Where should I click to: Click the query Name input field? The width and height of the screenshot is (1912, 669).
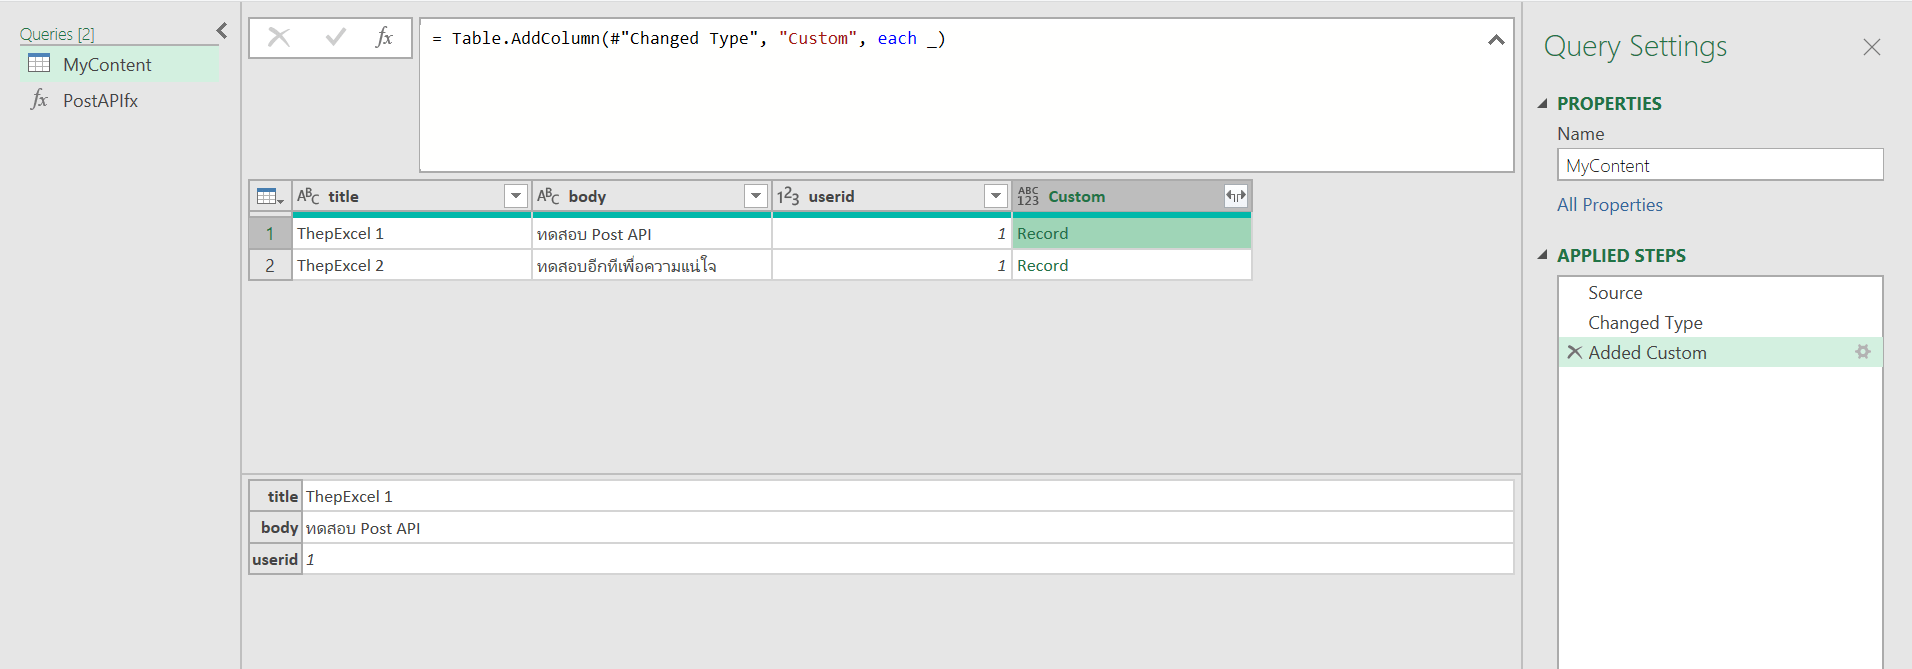coord(1719,166)
